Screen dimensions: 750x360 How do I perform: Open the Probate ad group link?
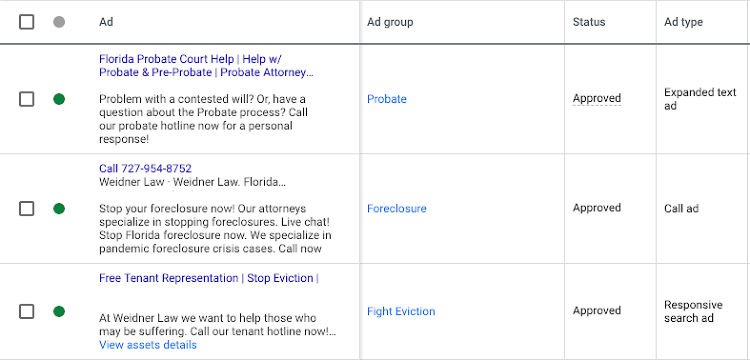pyautogui.click(x=386, y=99)
